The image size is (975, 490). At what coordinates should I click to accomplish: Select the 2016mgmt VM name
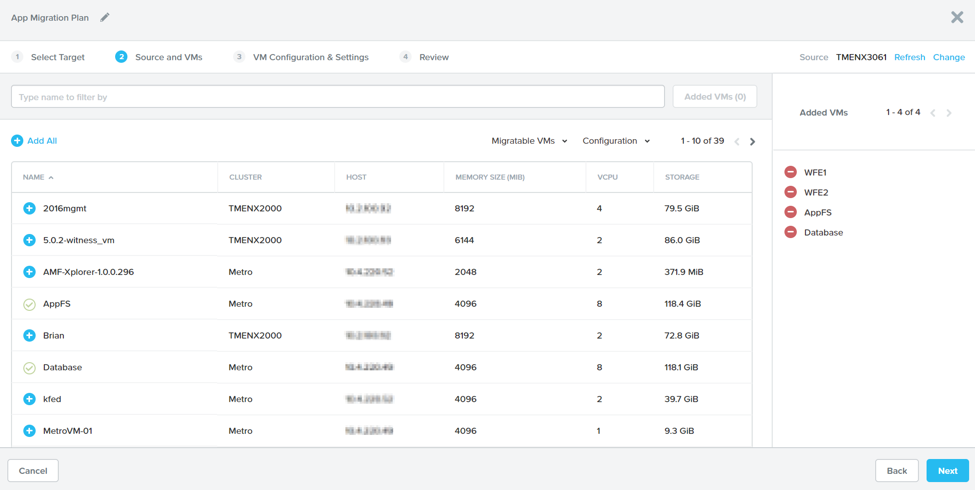(x=65, y=209)
